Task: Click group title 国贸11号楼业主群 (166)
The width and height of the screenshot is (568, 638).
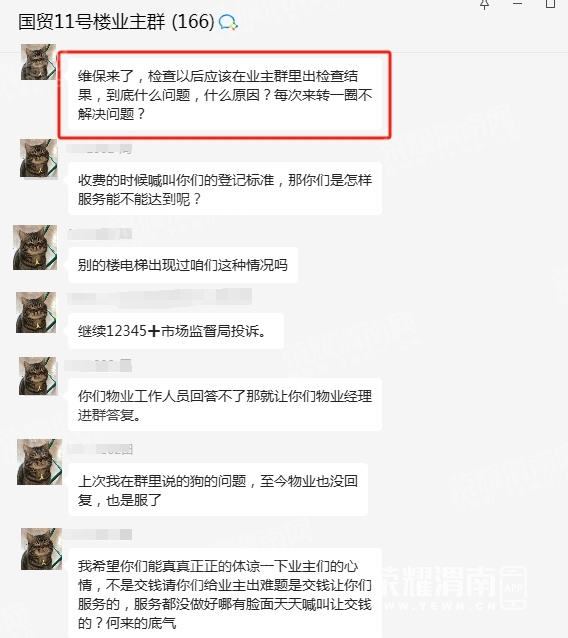Action: [116, 22]
